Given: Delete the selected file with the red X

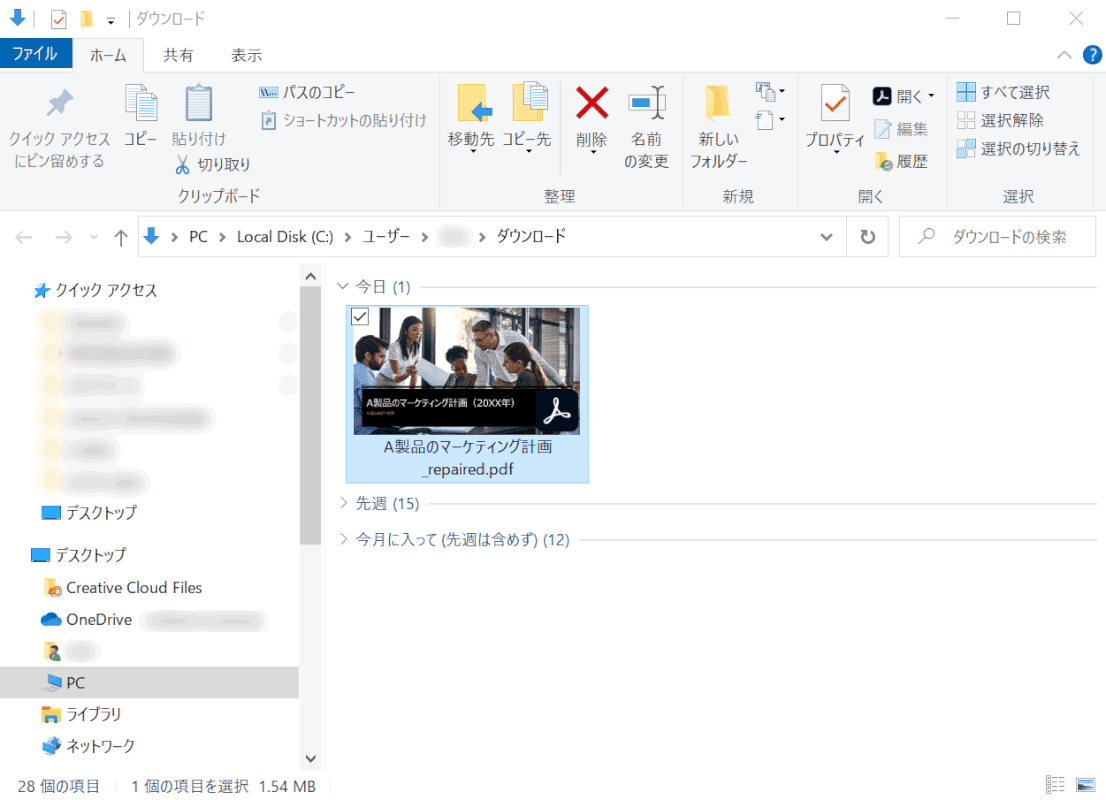Looking at the screenshot, I should [592, 118].
